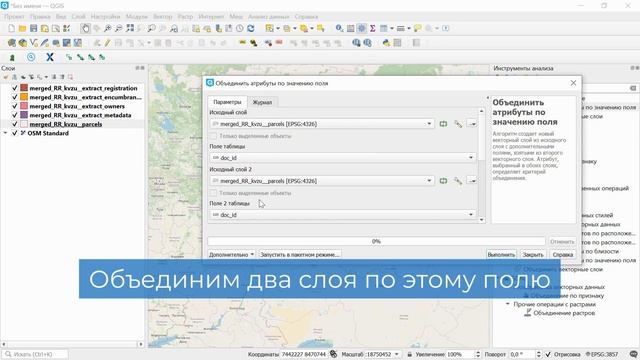
Task: Click the Справка button in the dialog
Action: coord(563,254)
